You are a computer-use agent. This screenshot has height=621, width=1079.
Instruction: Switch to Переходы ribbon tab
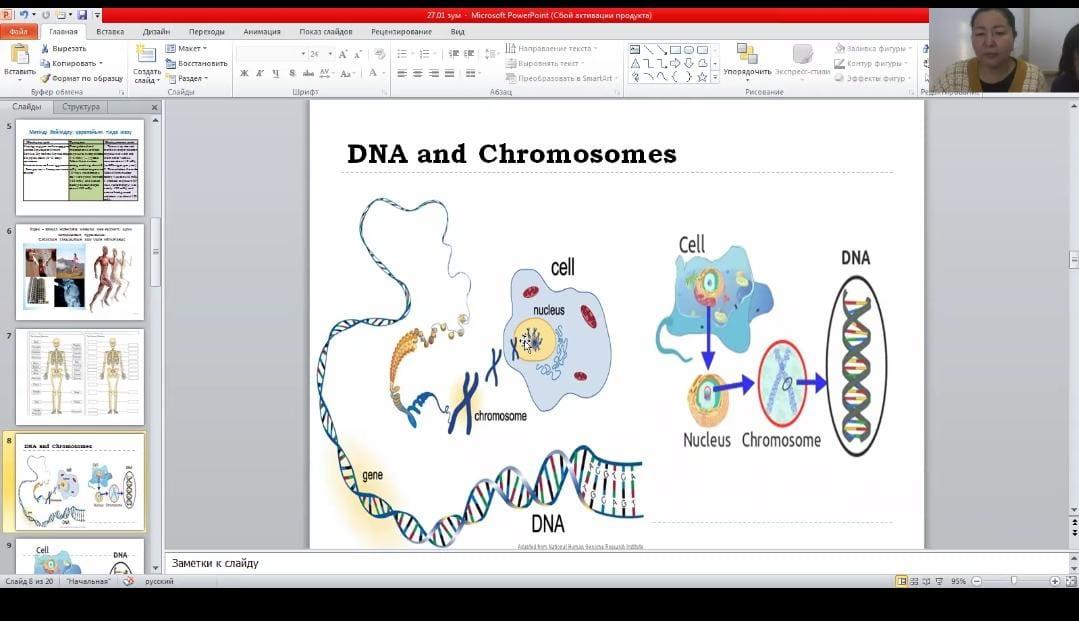point(206,32)
